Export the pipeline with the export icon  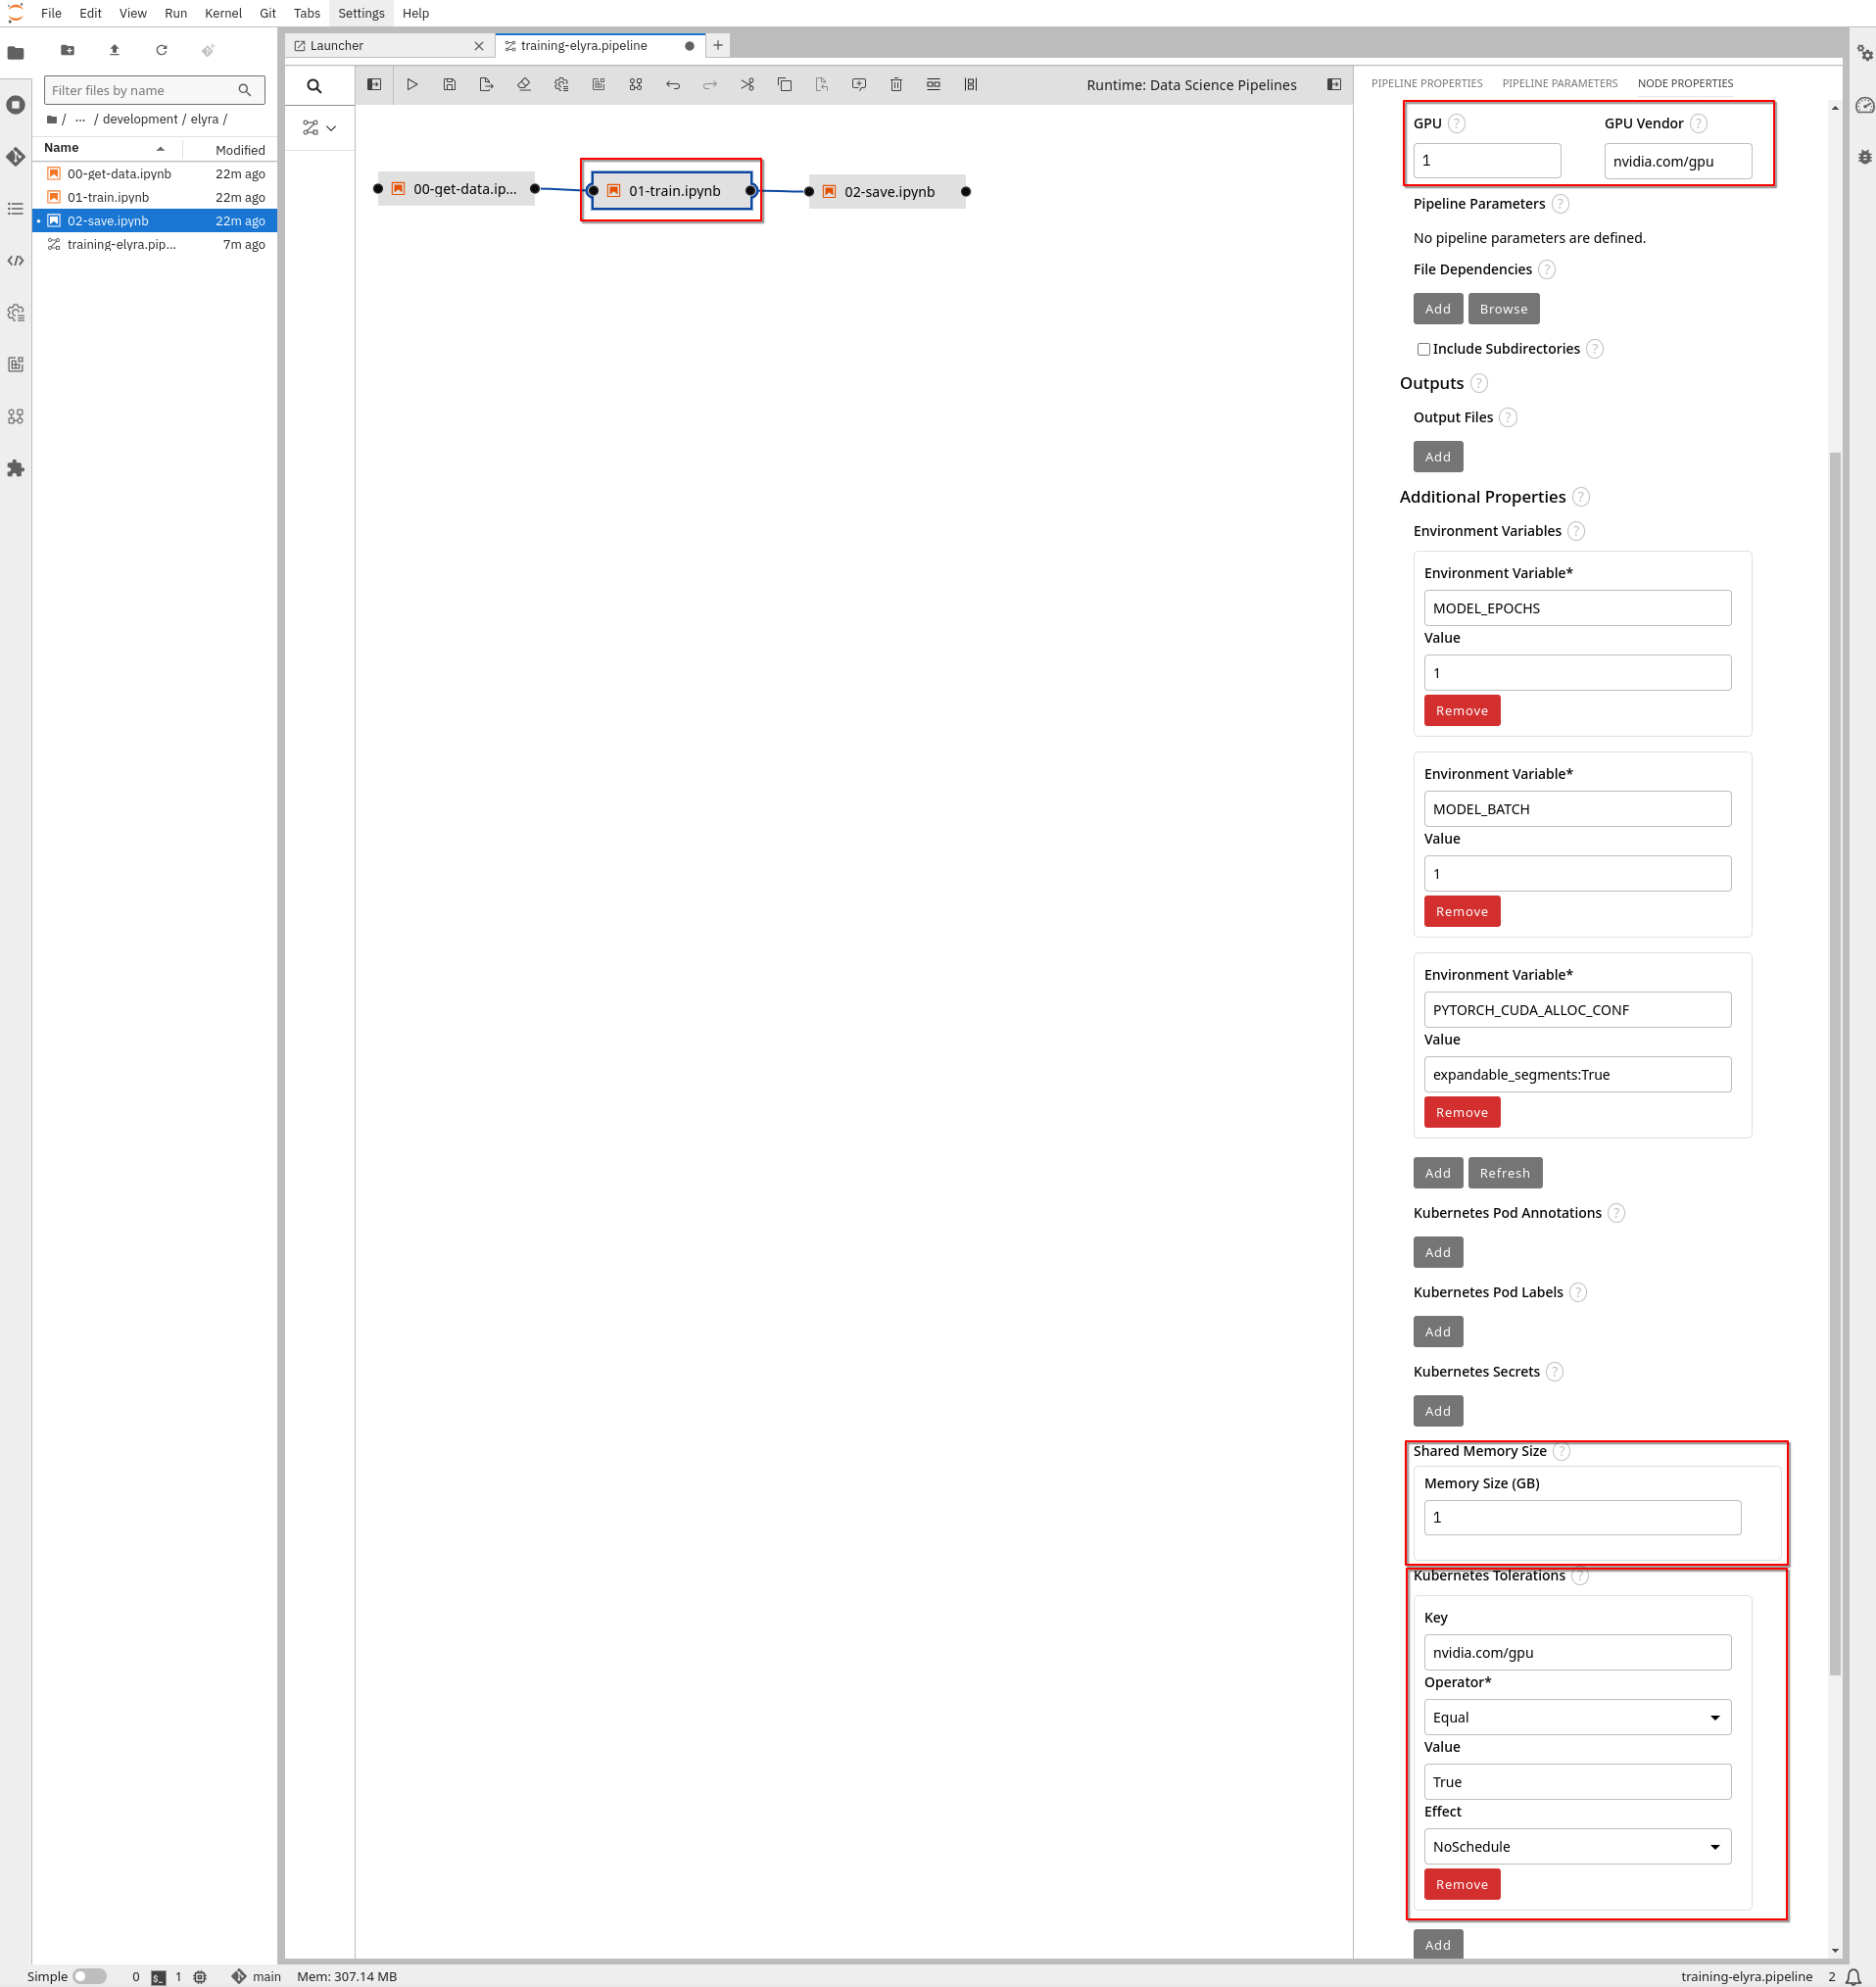coord(486,85)
